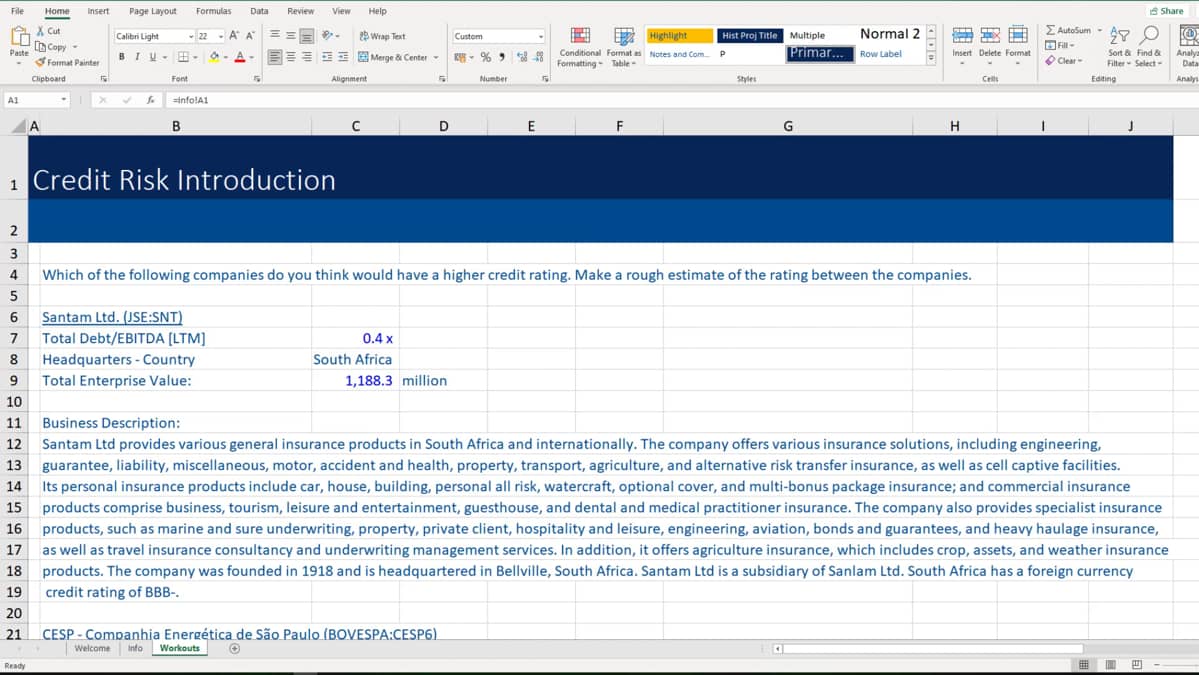
Task: Increase font size with the larger A icon
Action: (234, 36)
